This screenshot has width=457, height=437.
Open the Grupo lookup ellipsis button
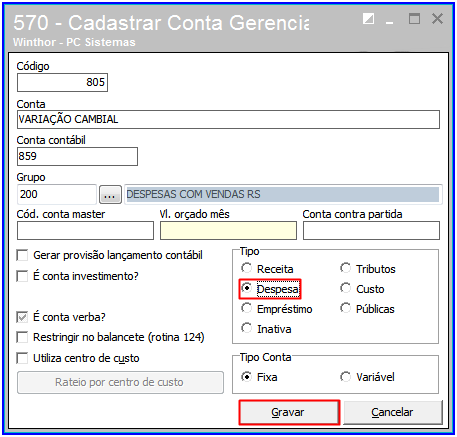[110, 194]
